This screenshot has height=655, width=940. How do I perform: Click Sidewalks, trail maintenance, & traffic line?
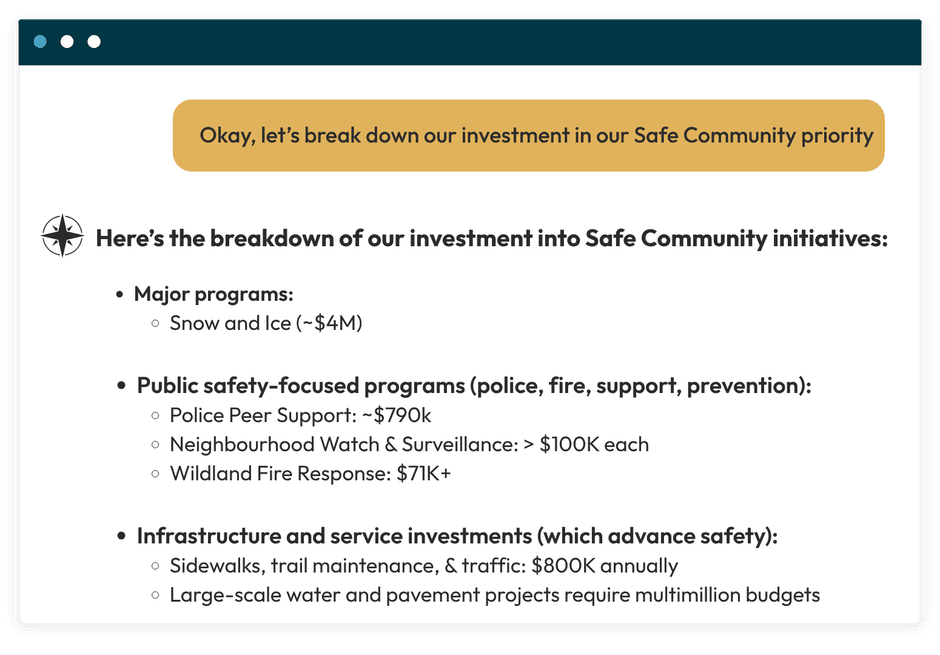point(423,566)
